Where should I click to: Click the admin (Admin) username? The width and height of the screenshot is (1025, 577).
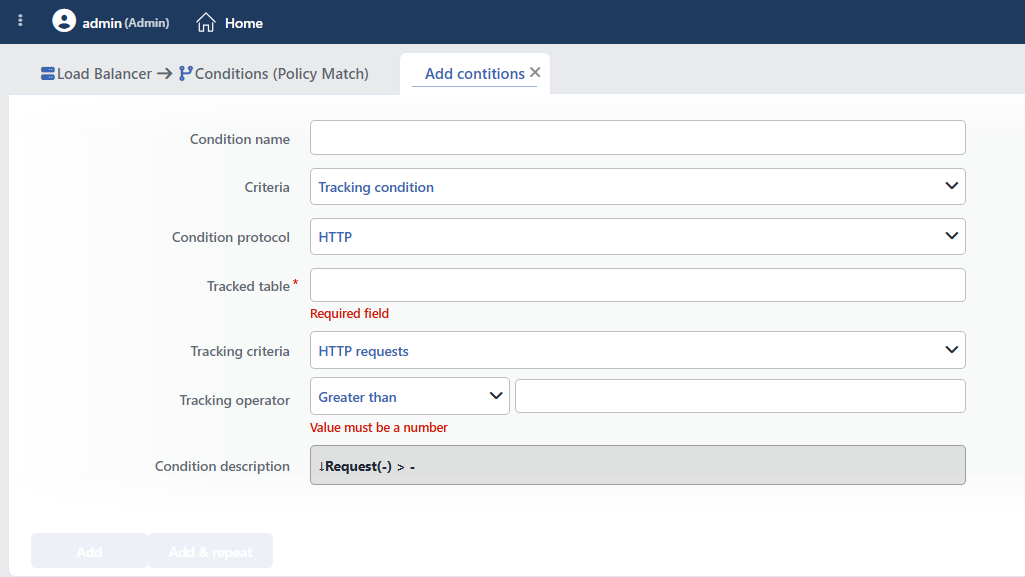126,24
